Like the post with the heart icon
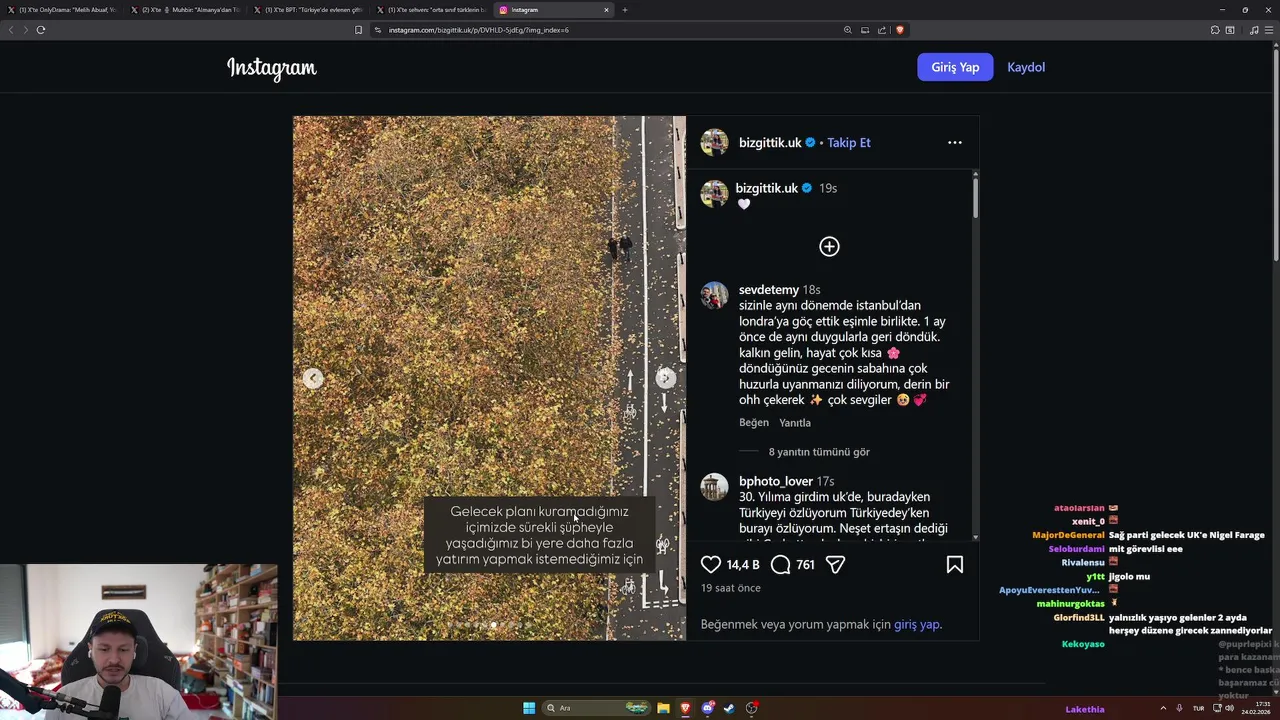The height and width of the screenshot is (720, 1280). [711, 565]
